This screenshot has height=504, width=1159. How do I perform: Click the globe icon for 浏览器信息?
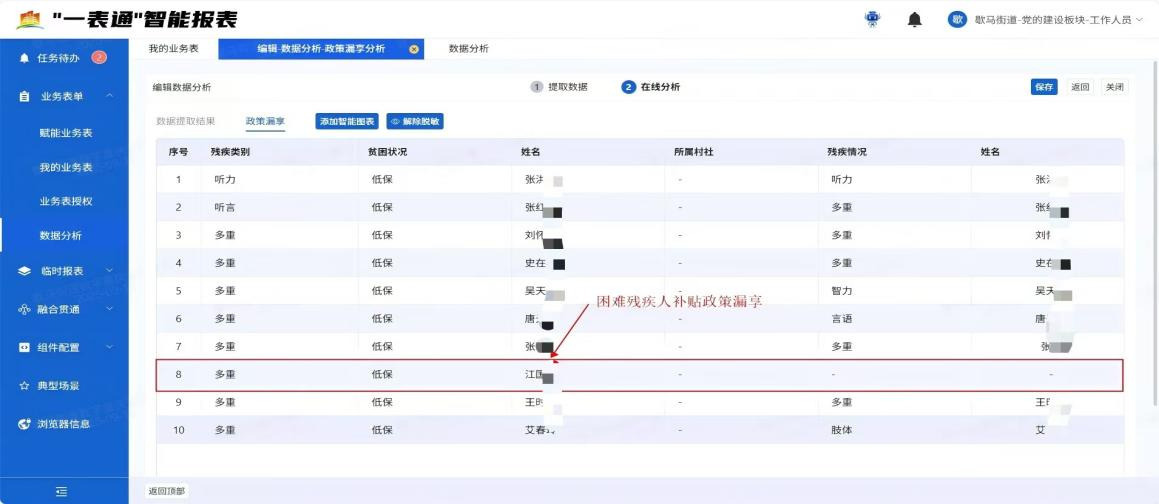tap(24, 424)
